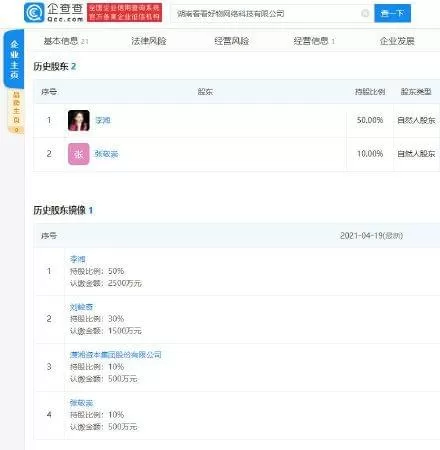The image size is (440, 450).
Task: Click the Qcc.com logo icon
Action: pyautogui.click(x=34, y=13)
